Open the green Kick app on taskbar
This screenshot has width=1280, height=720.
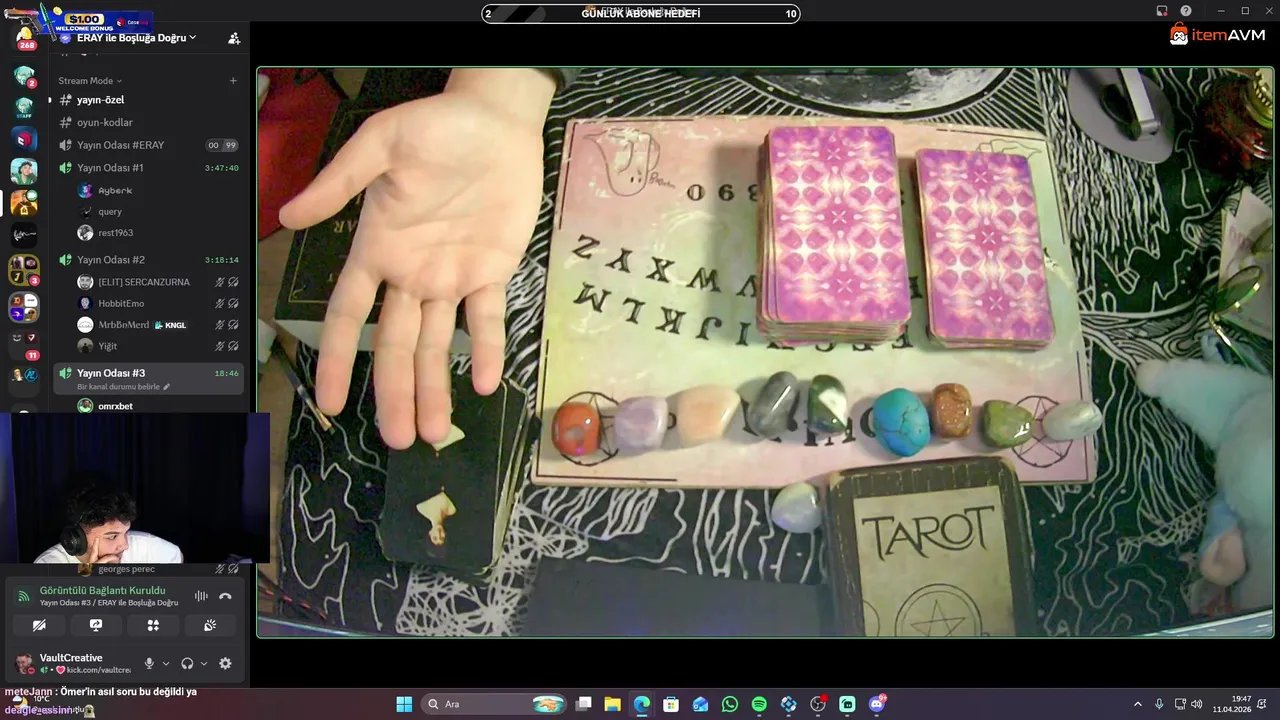pyautogui.click(x=847, y=704)
